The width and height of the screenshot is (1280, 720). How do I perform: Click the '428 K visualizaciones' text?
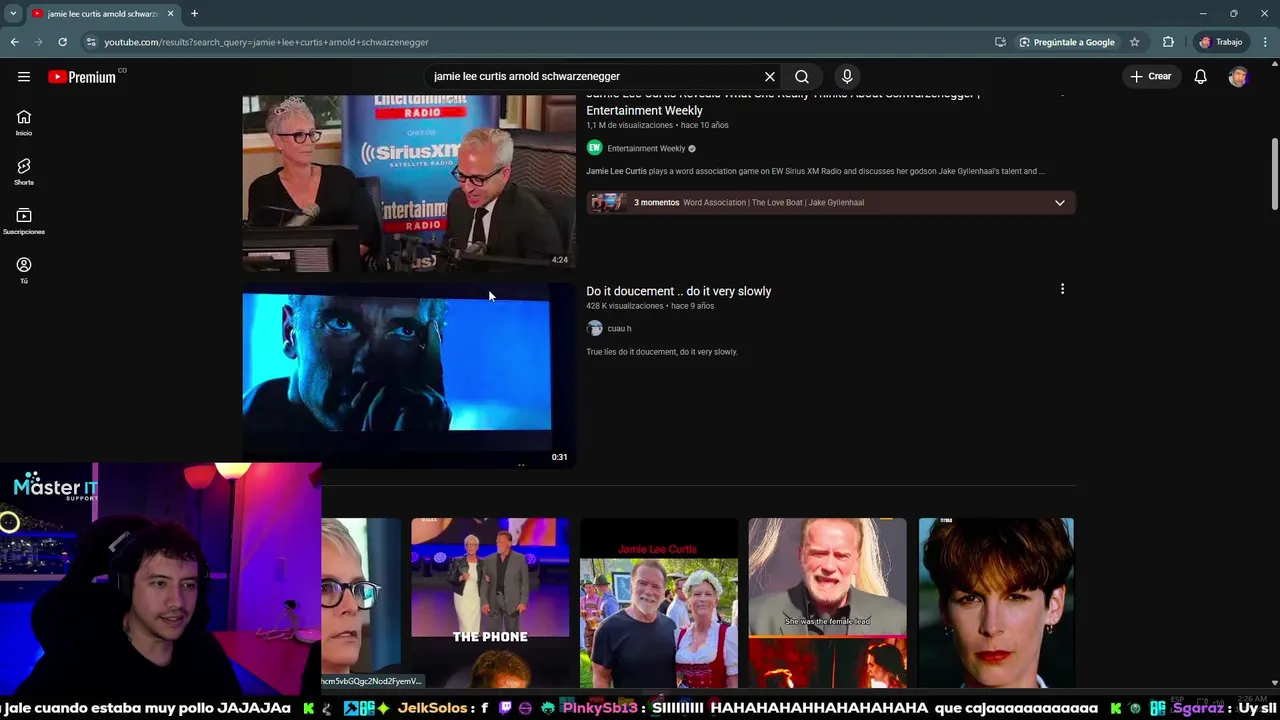click(x=625, y=306)
